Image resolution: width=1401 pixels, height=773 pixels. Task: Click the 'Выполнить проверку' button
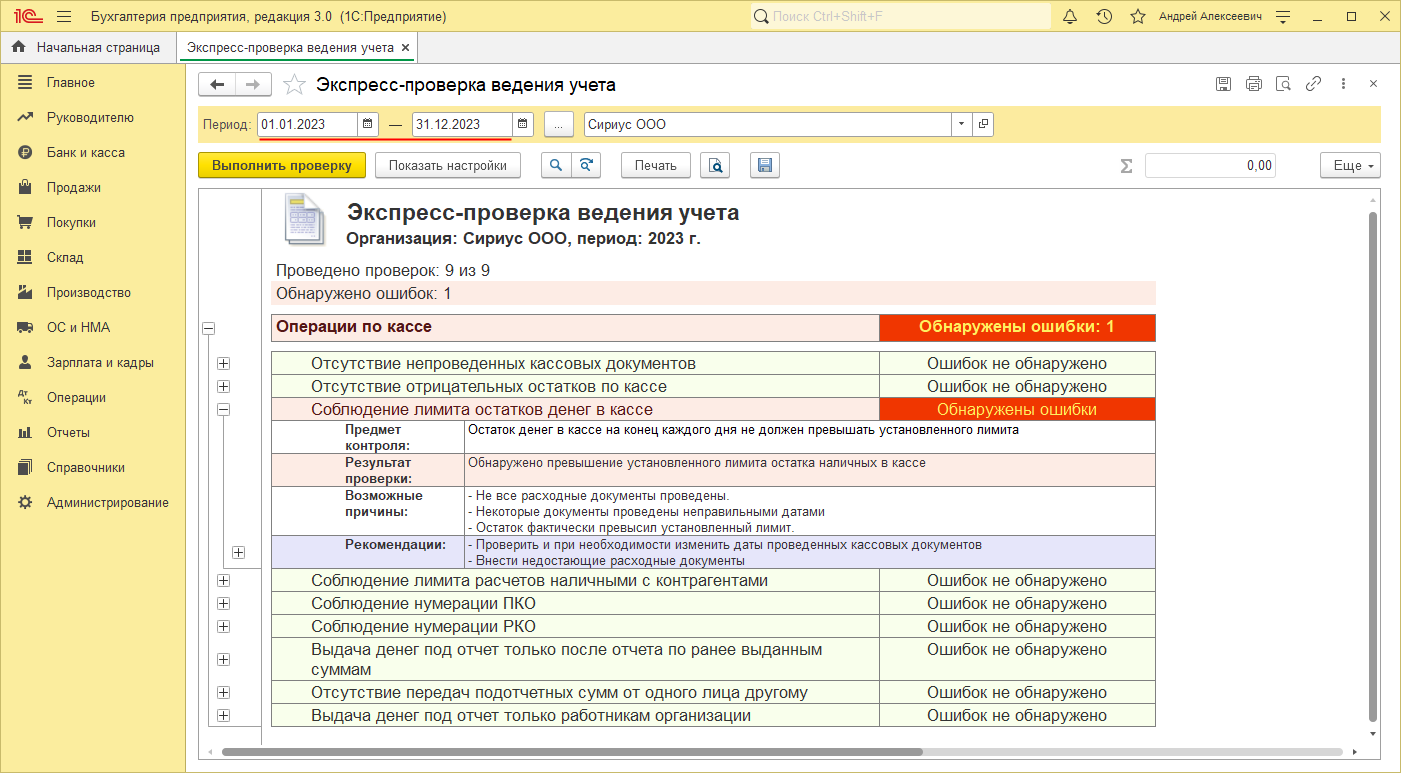[x=282, y=166]
